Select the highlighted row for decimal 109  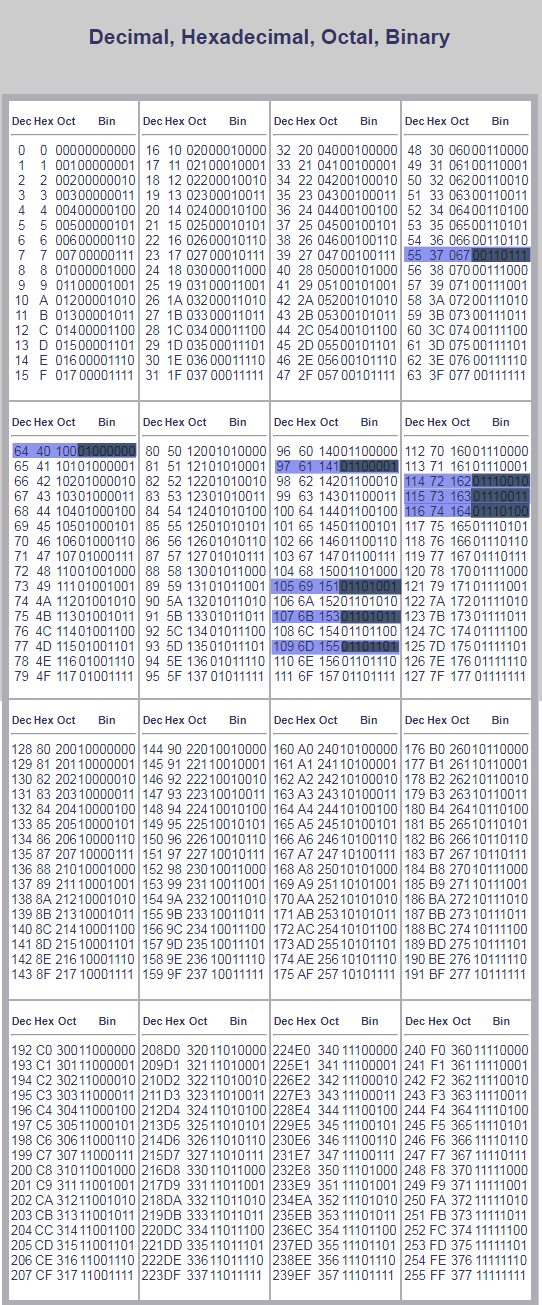[x=336, y=646]
